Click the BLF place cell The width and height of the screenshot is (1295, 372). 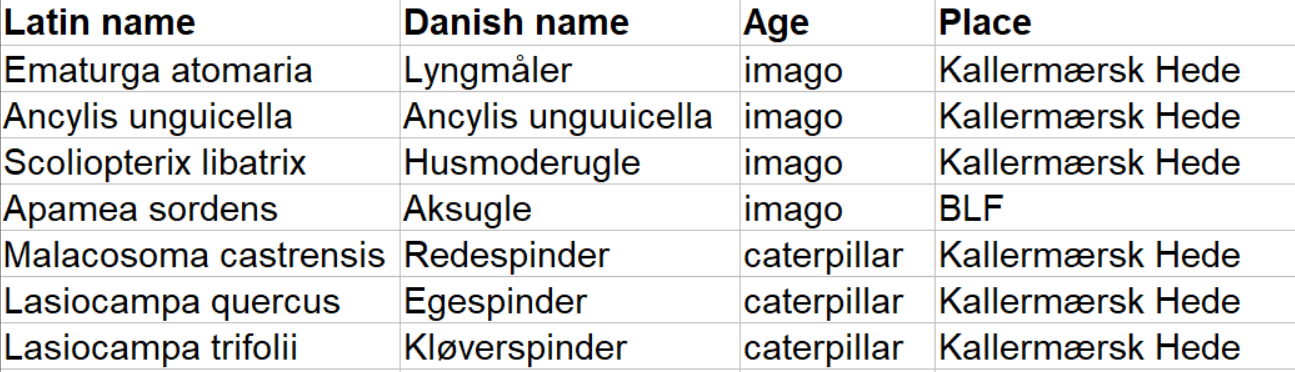tap(1114, 209)
